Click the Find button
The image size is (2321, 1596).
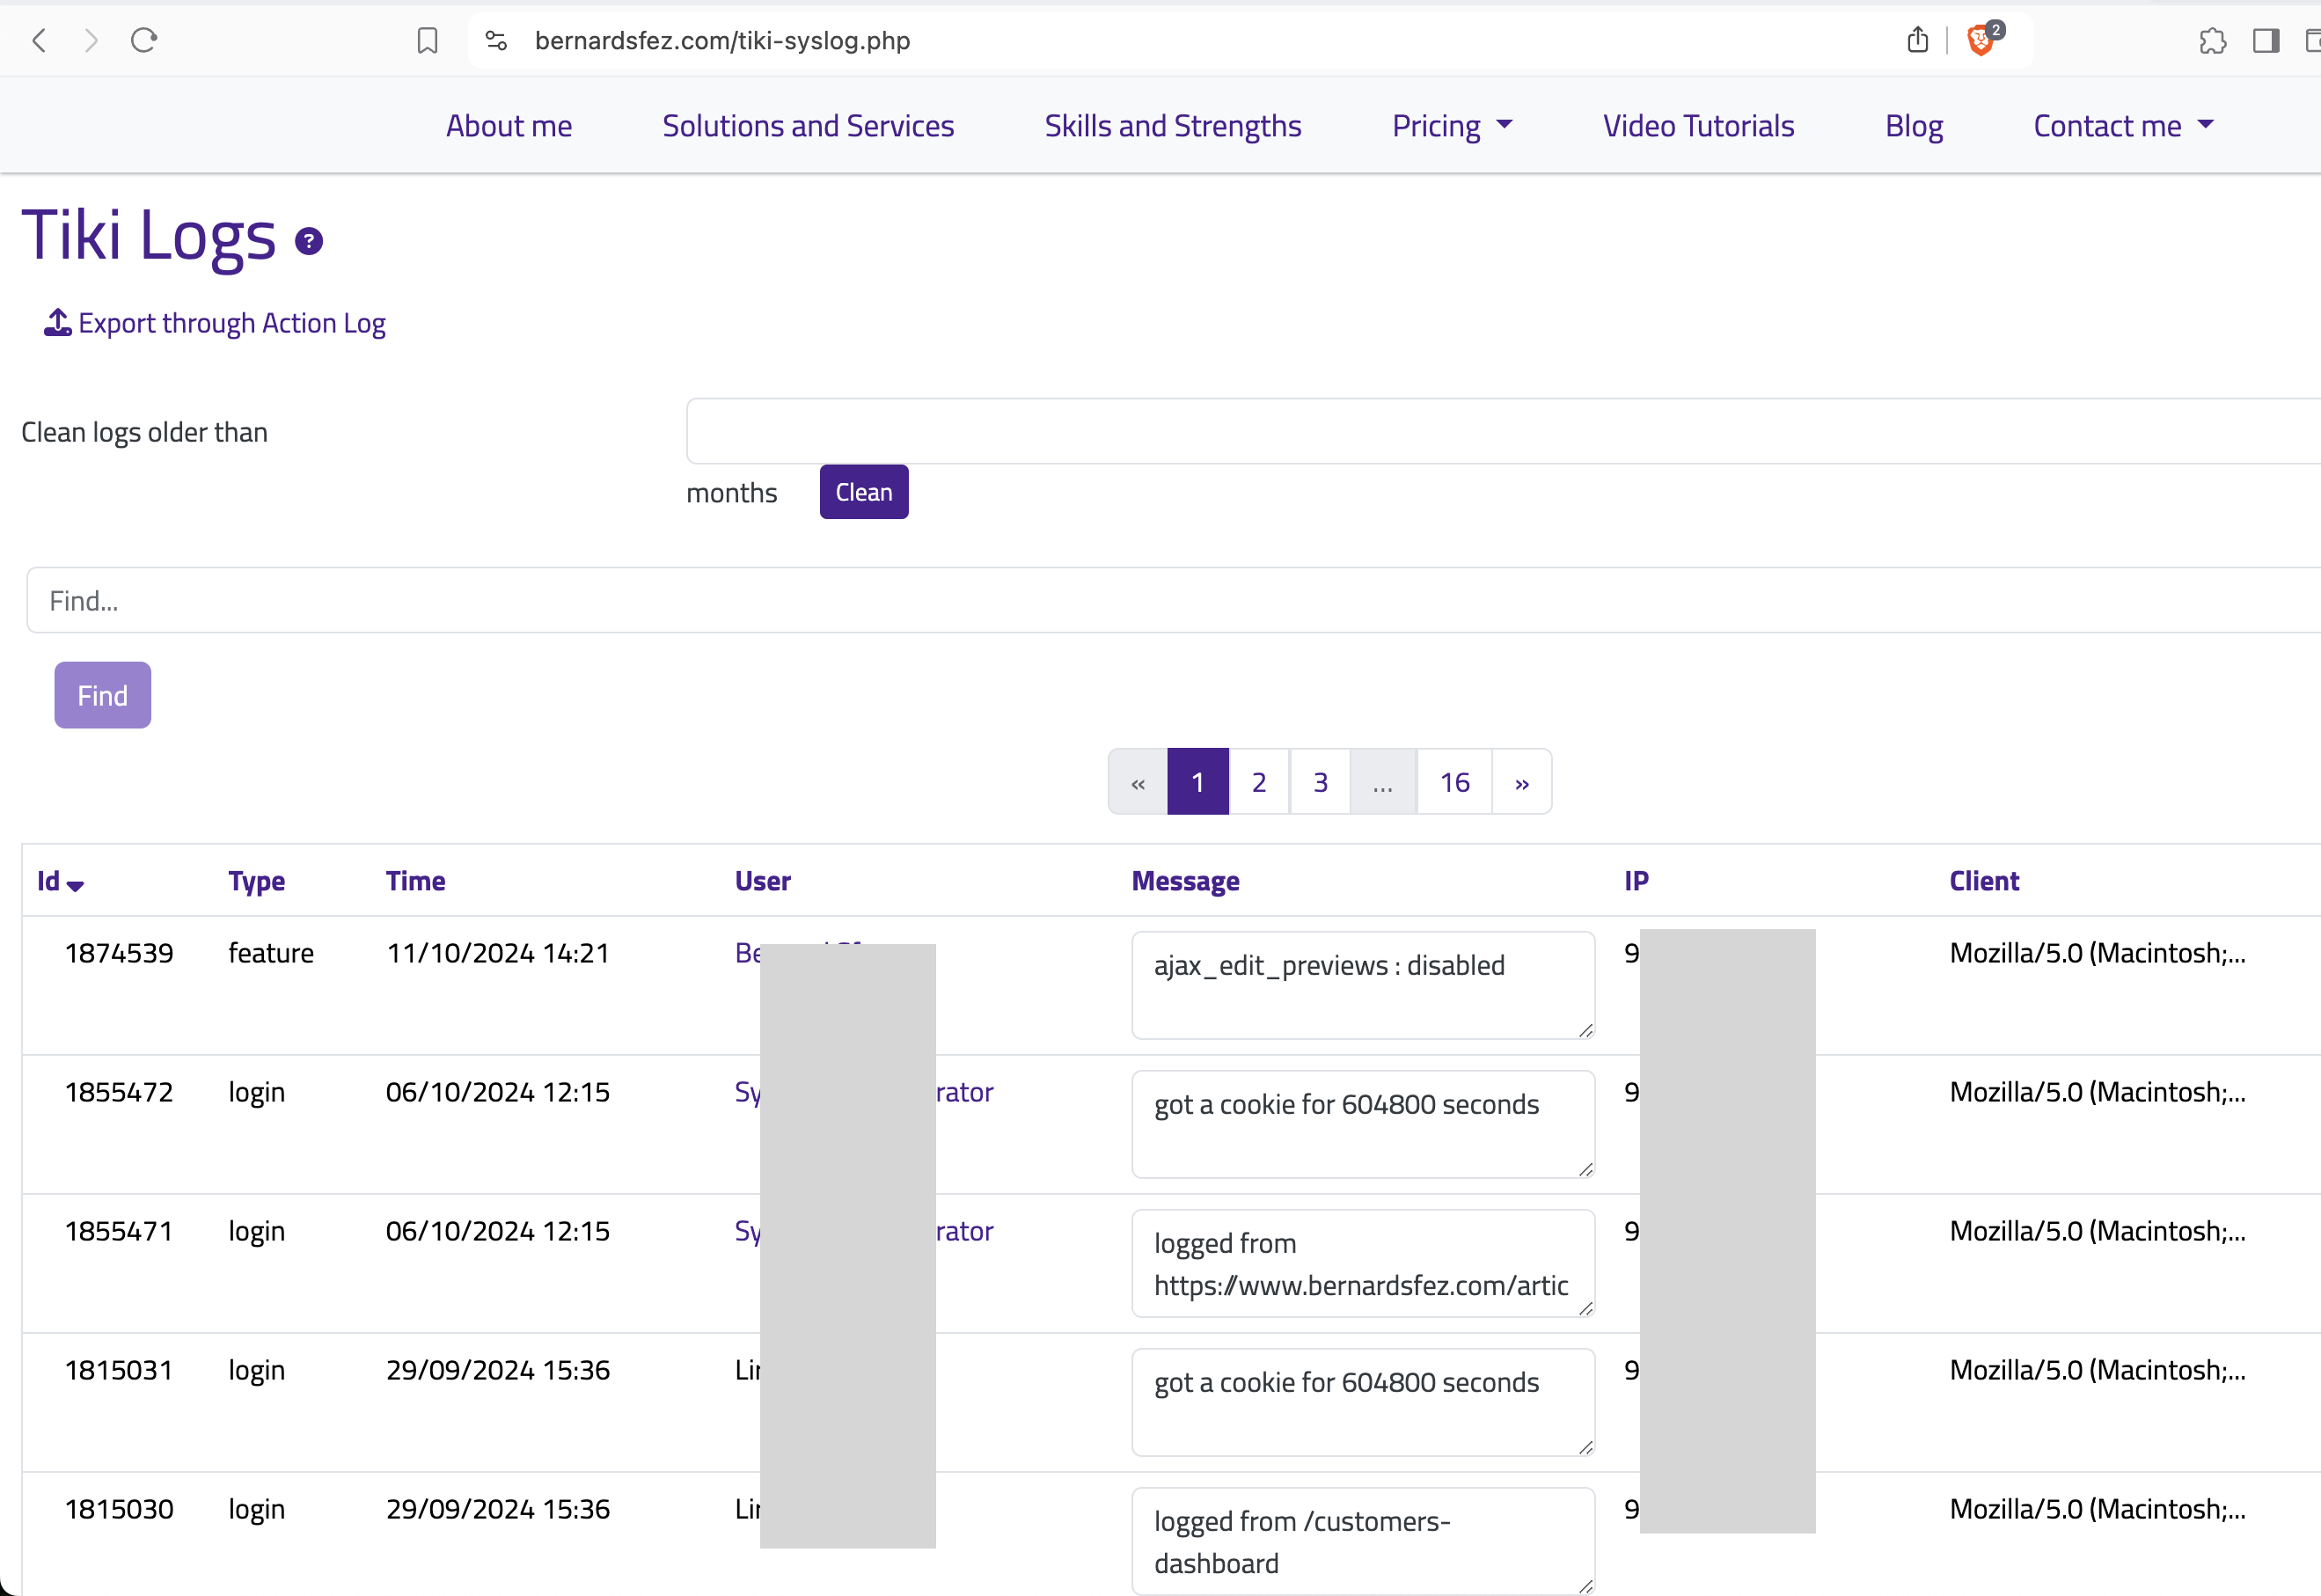click(103, 695)
